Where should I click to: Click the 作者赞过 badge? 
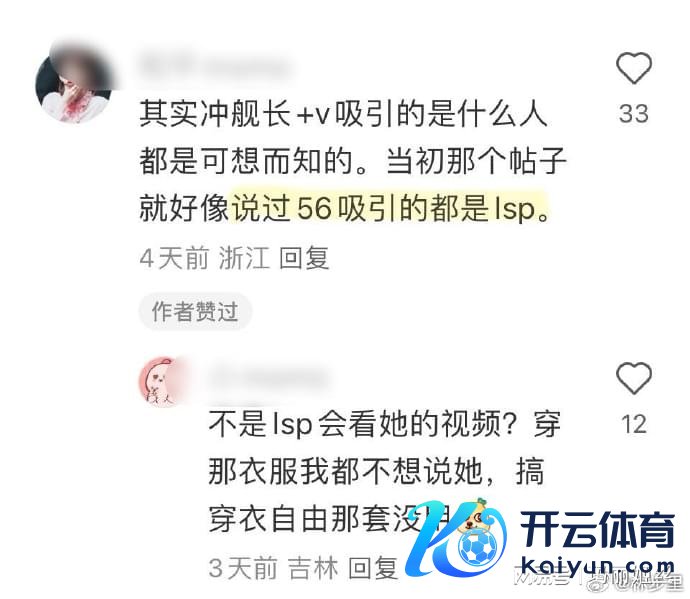tap(195, 312)
